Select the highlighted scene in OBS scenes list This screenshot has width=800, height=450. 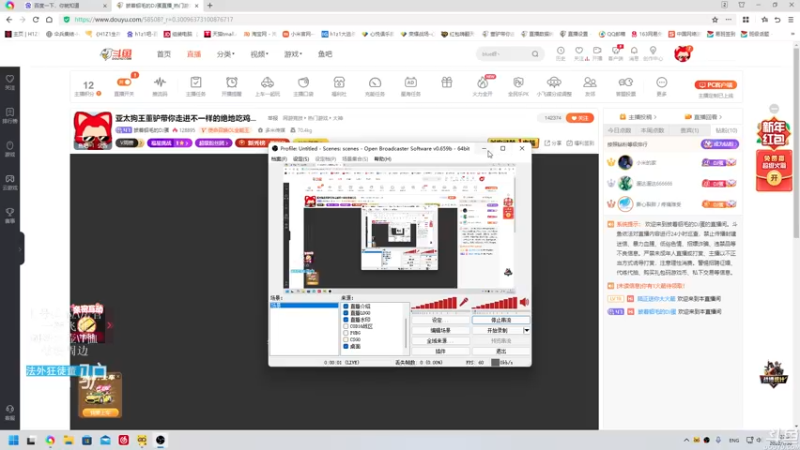coord(304,305)
